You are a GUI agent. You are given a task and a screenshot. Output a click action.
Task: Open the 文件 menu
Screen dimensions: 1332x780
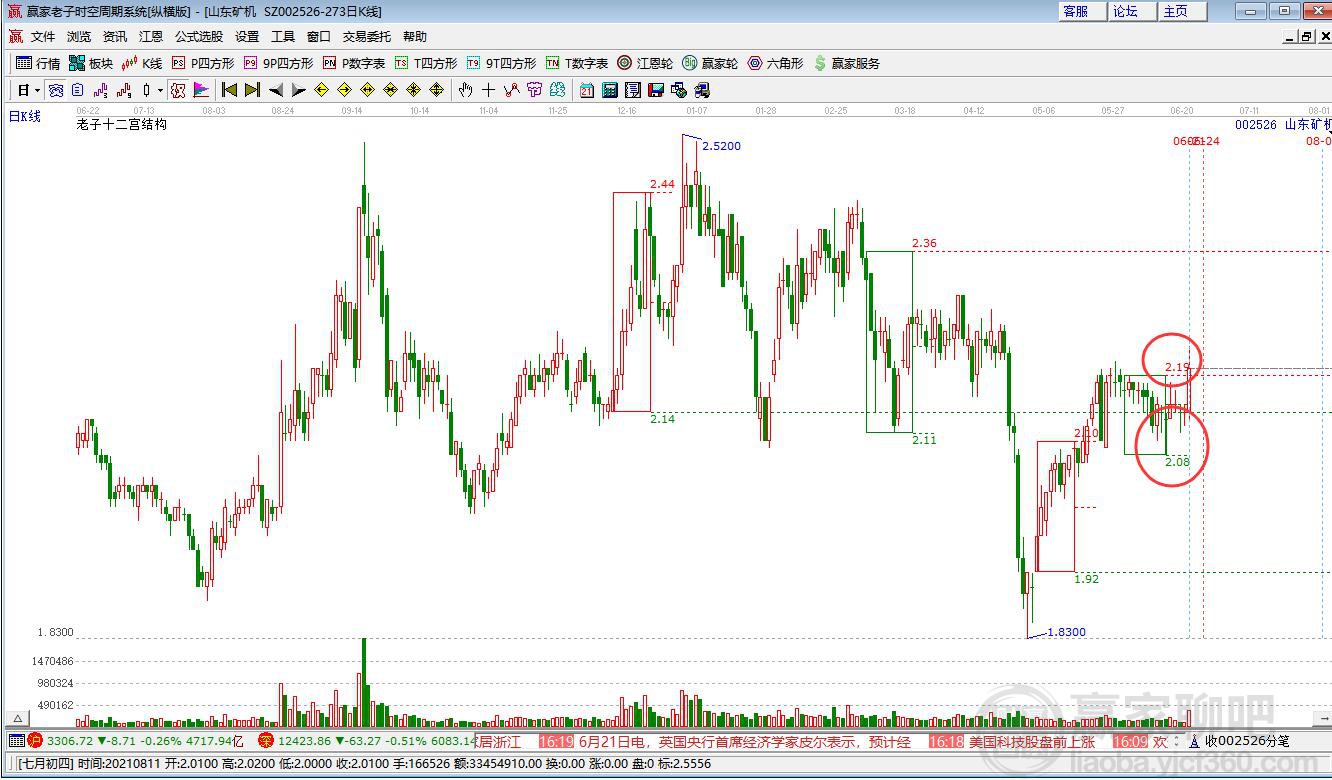click(x=43, y=36)
